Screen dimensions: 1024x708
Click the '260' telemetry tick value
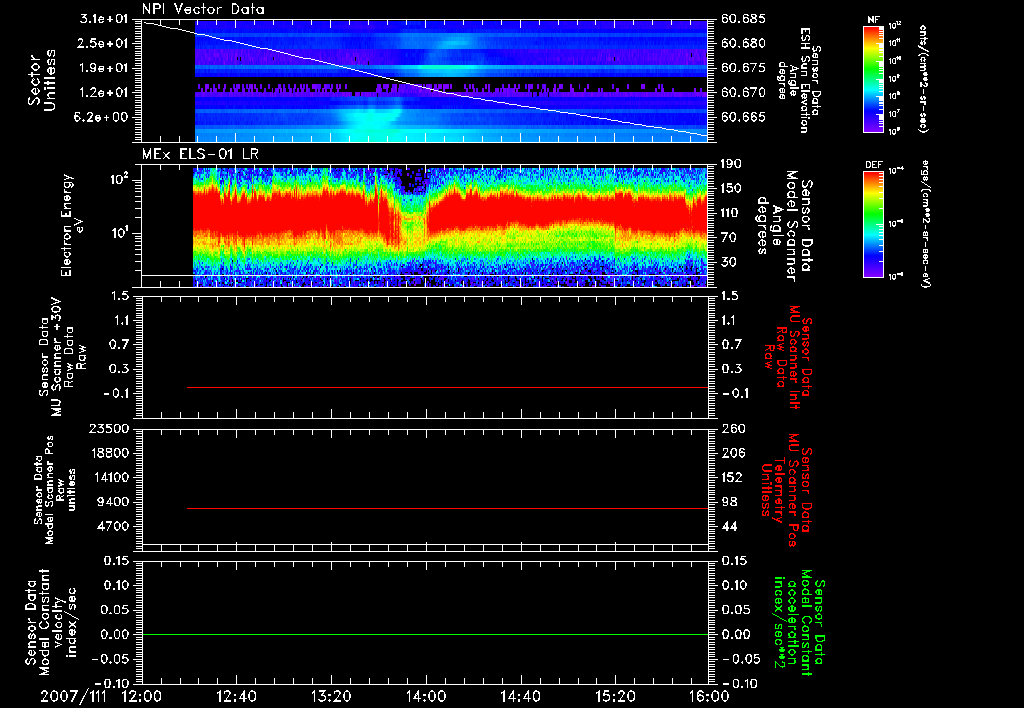point(733,429)
